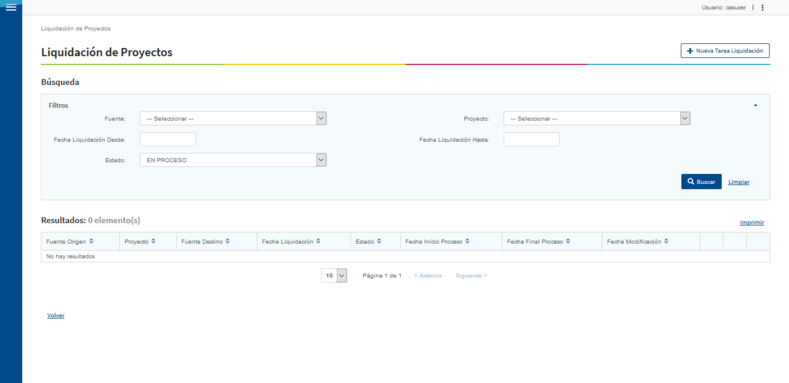Click the Volver link

click(x=56, y=316)
